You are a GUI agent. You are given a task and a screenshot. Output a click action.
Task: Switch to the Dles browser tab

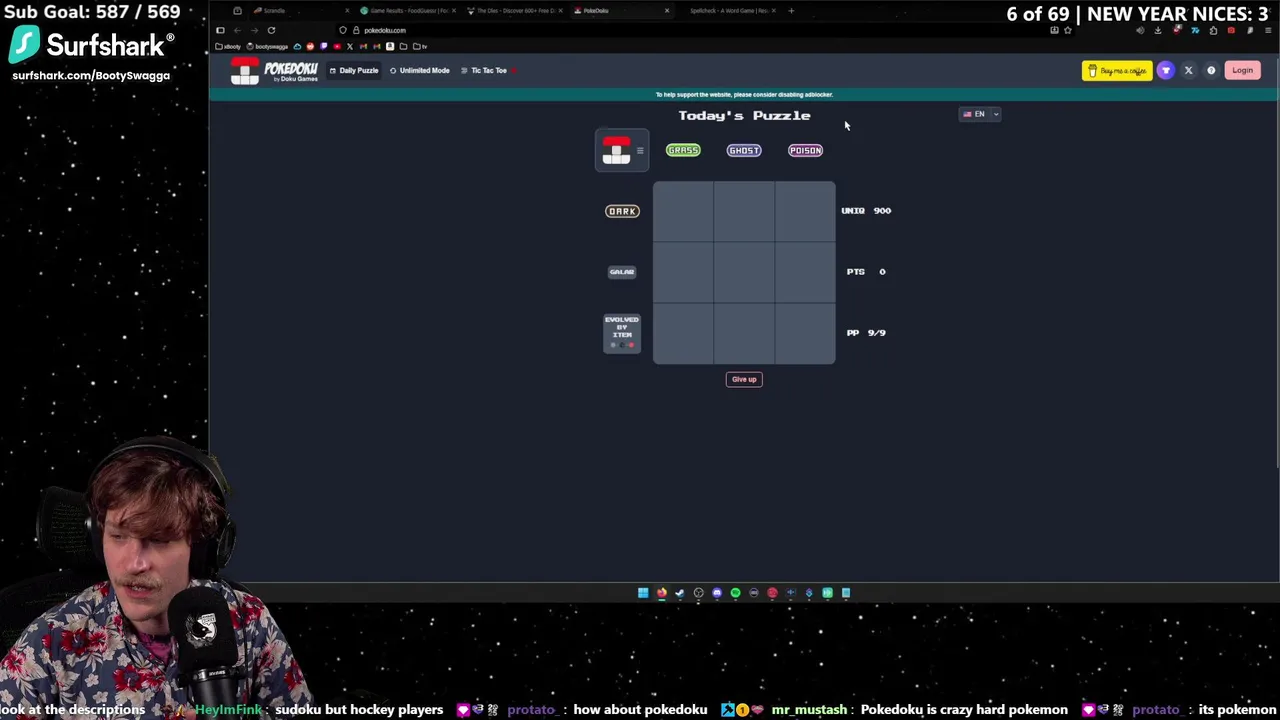(x=514, y=10)
